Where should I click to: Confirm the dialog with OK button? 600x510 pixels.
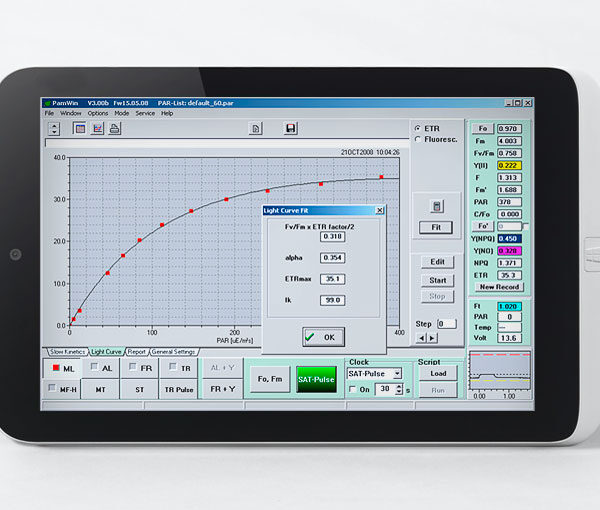pyautogui.click(x=323, y=337)
